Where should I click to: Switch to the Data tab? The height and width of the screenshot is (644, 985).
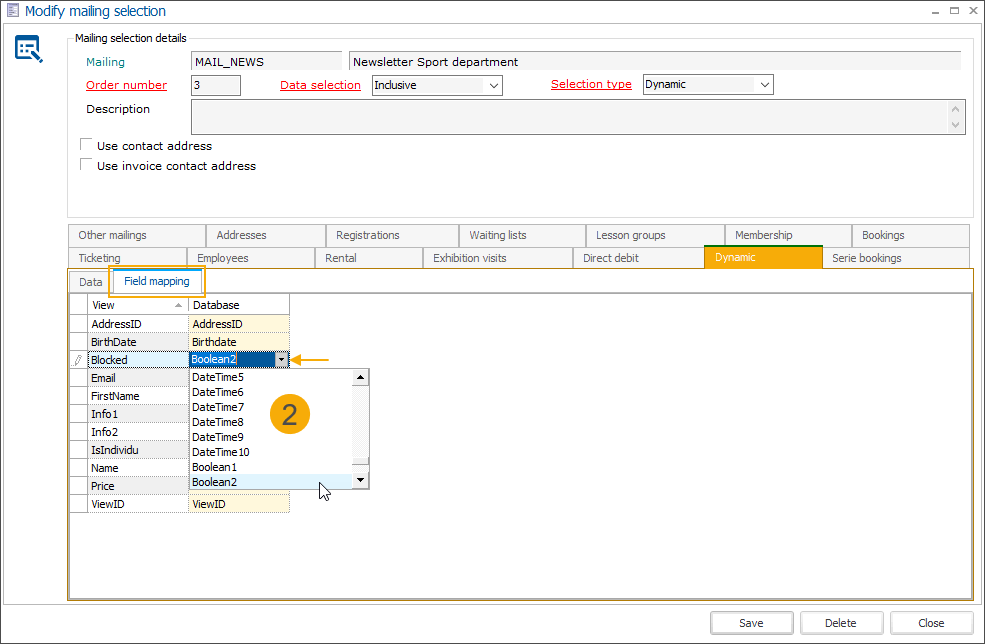pos(89,281)
